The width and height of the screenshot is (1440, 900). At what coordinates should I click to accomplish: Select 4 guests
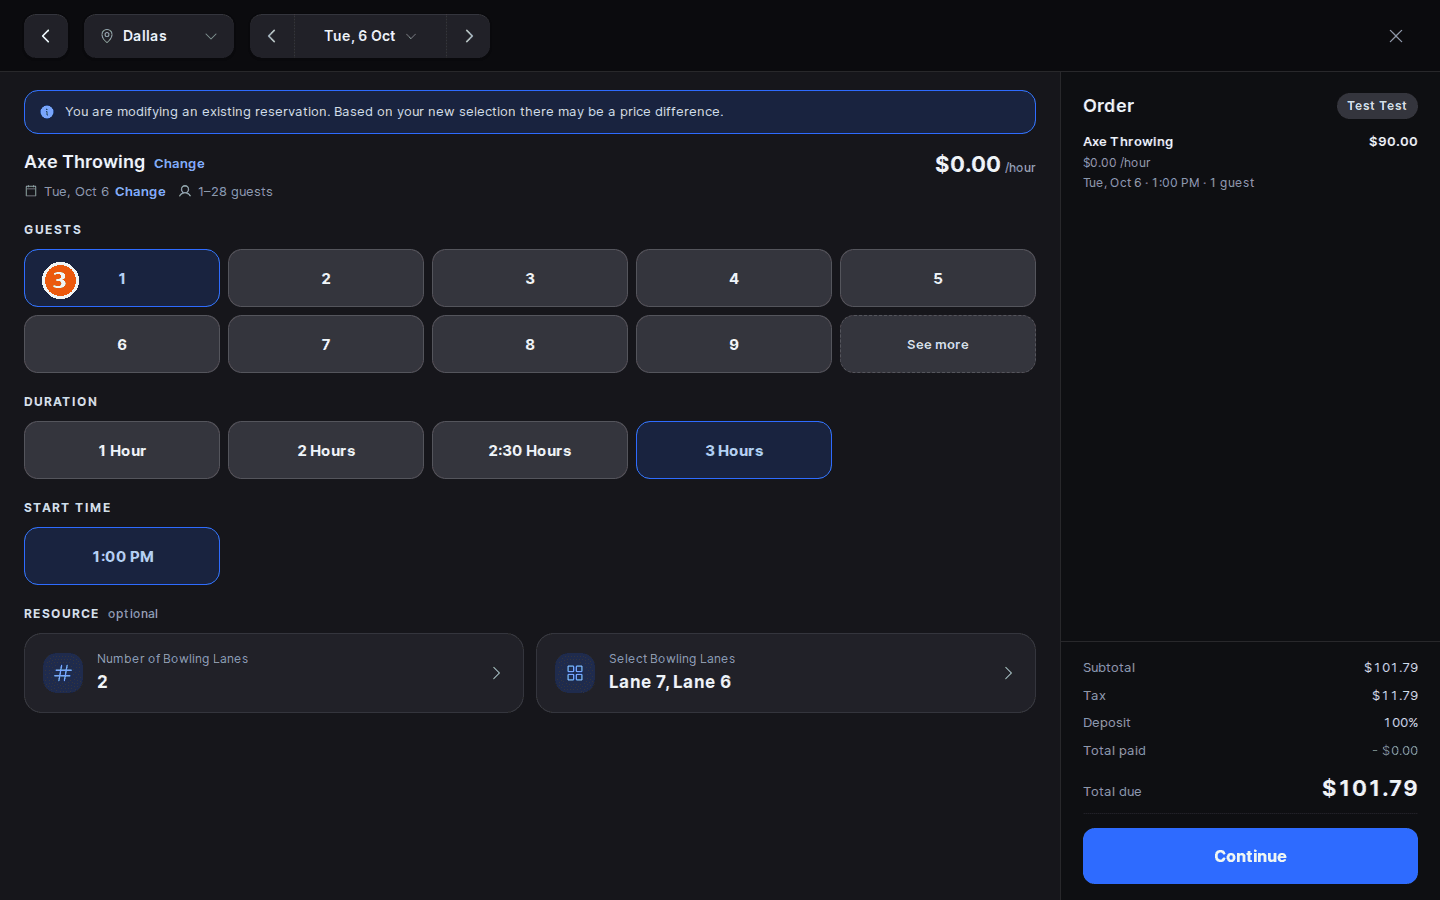[734, 278]
